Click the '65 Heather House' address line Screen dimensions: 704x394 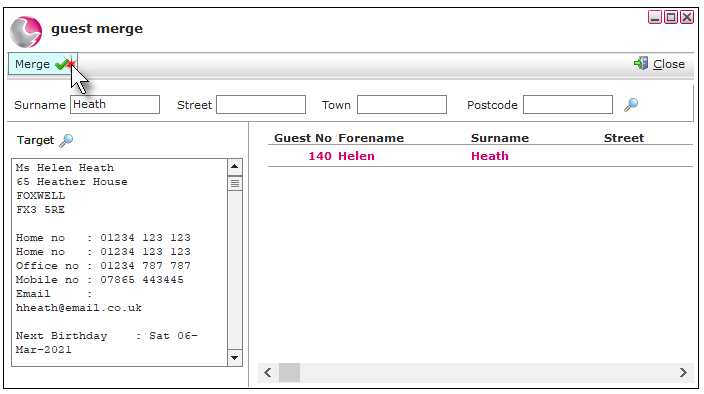[x=72, y=182]
